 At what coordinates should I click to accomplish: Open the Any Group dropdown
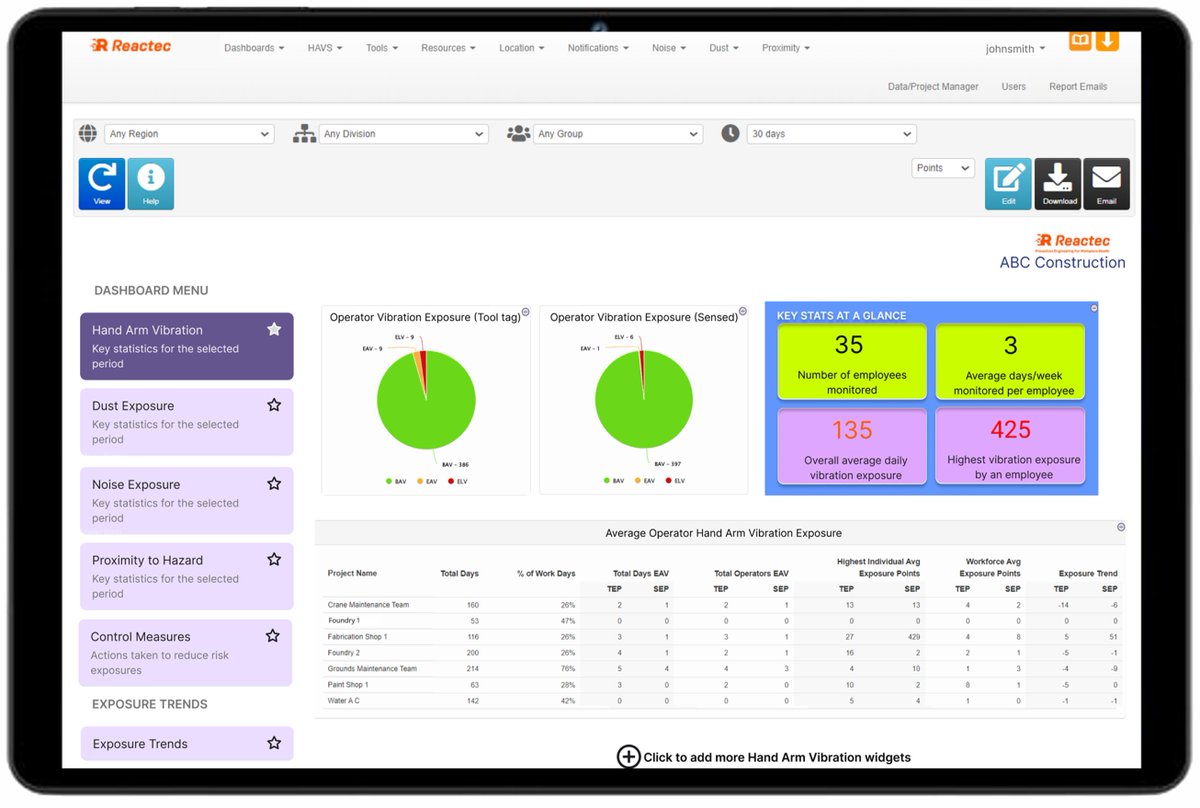click(618, 134)
